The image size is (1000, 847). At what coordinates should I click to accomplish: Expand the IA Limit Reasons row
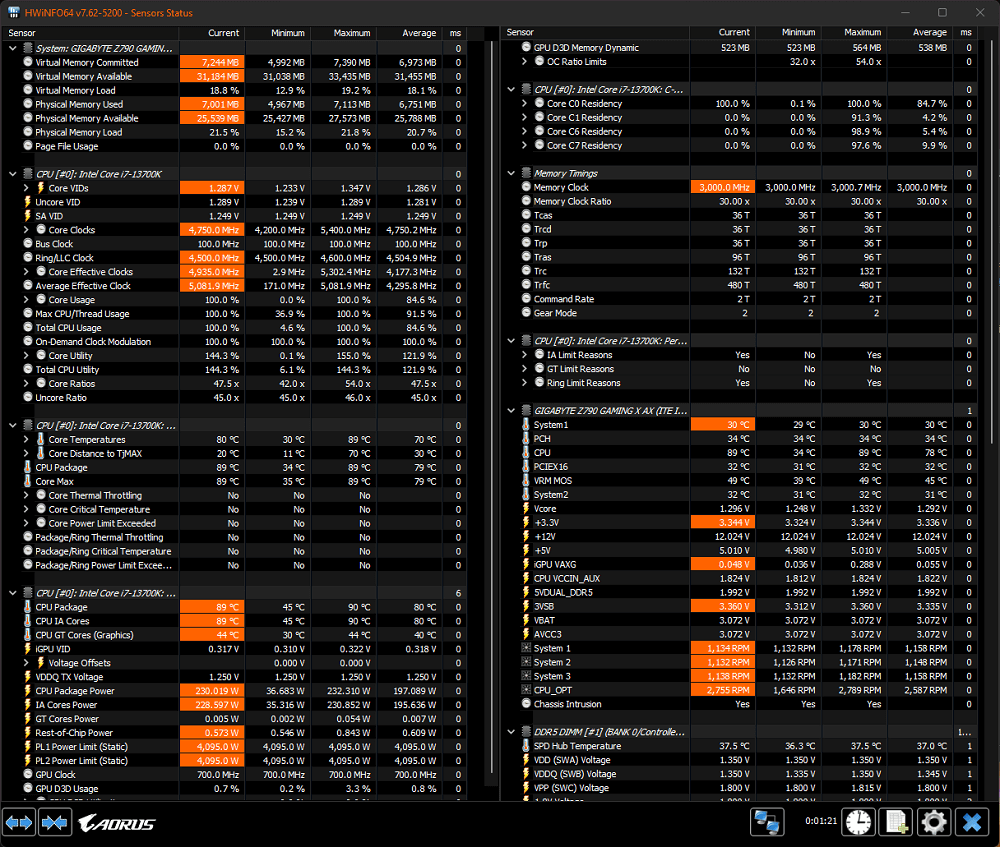524,355
